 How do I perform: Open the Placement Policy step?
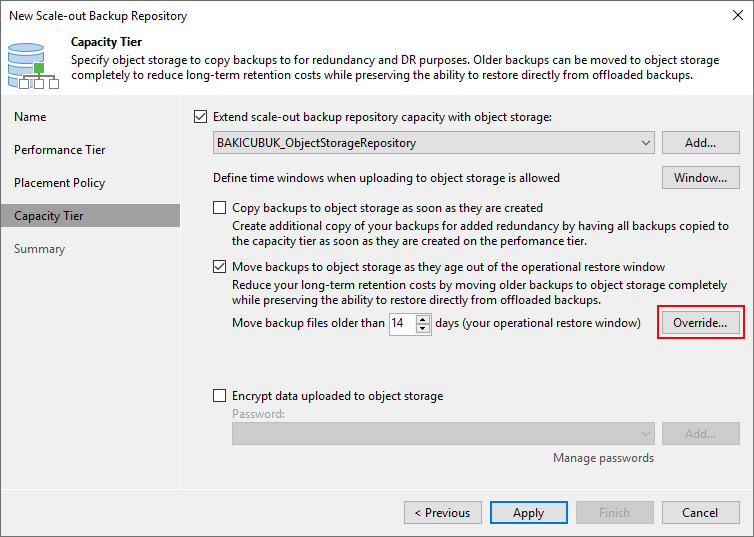(x=60, y=183)
